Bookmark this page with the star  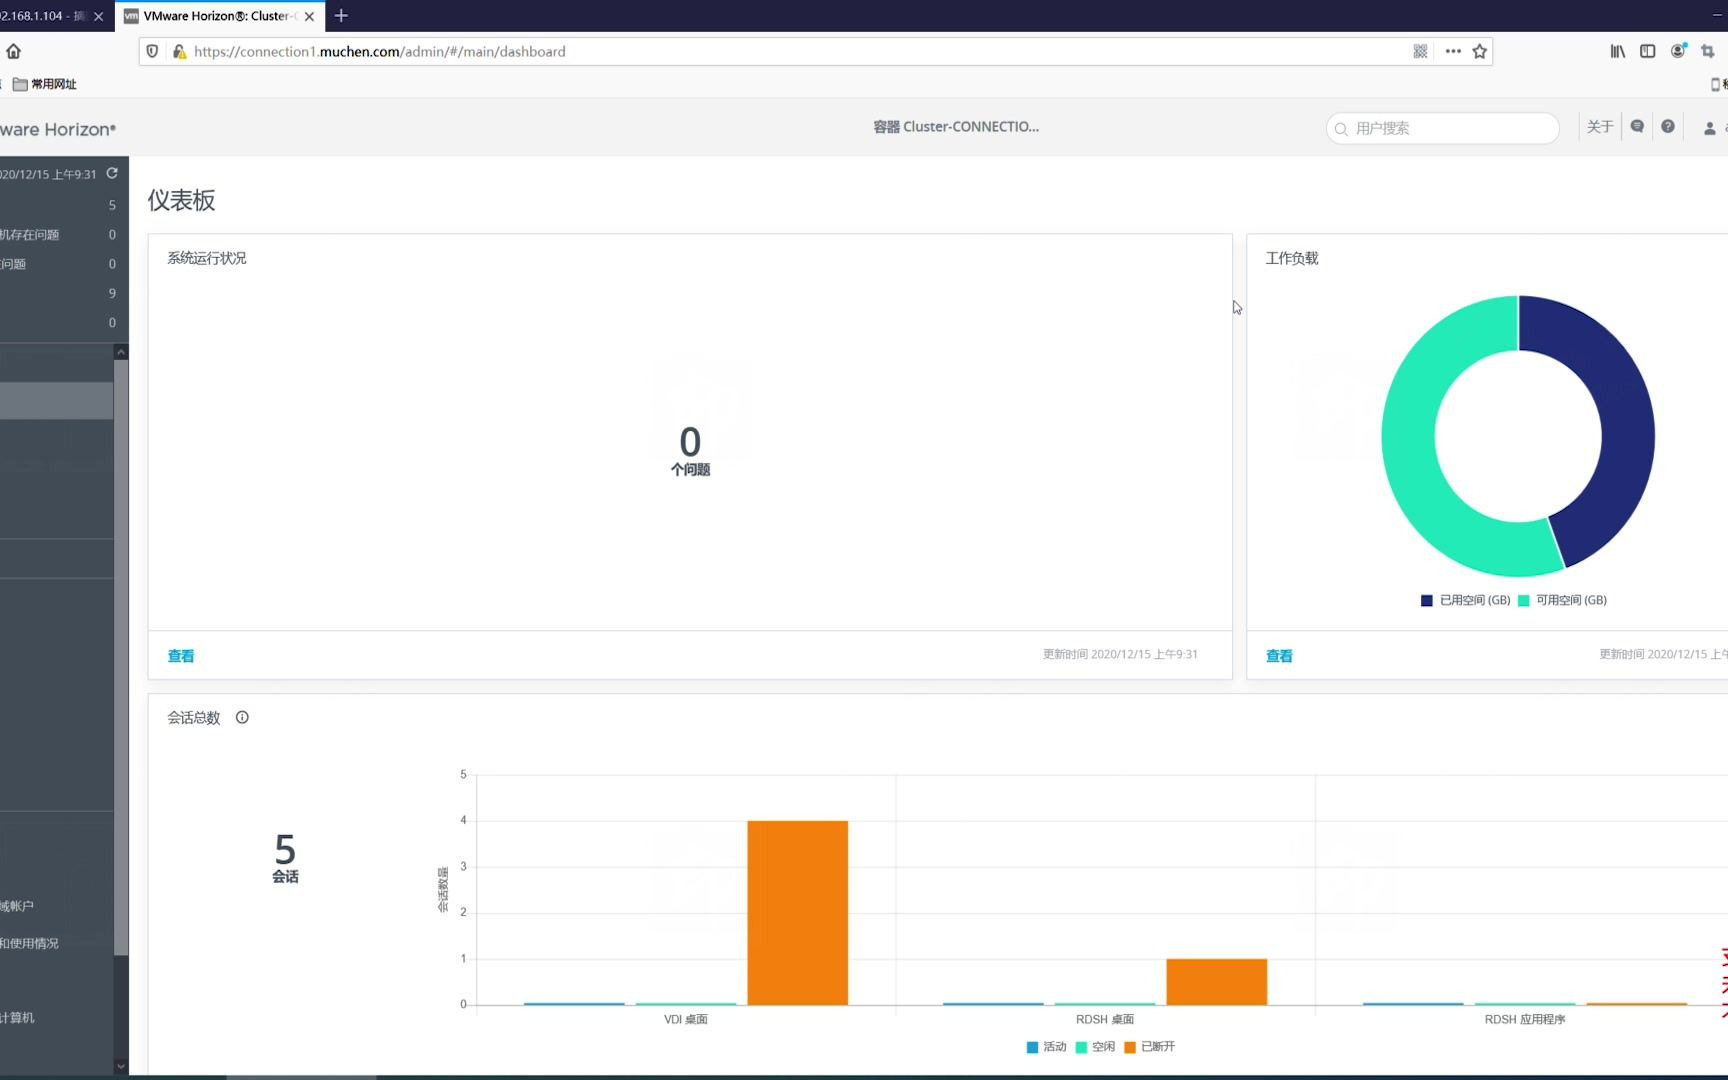pos(1480,51)
